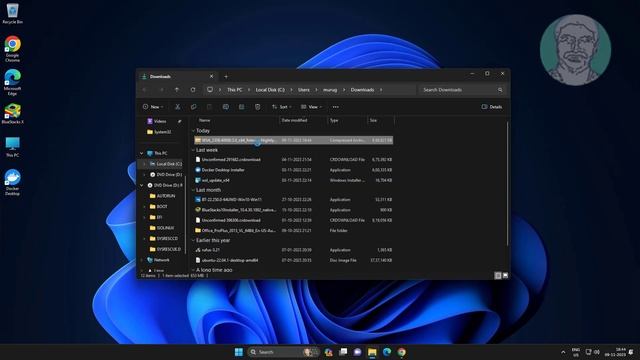The height and width of the screenshot is (360, 640).
Task: Open Microsoft Edge from the taskbar
Action: pos(387,352)
